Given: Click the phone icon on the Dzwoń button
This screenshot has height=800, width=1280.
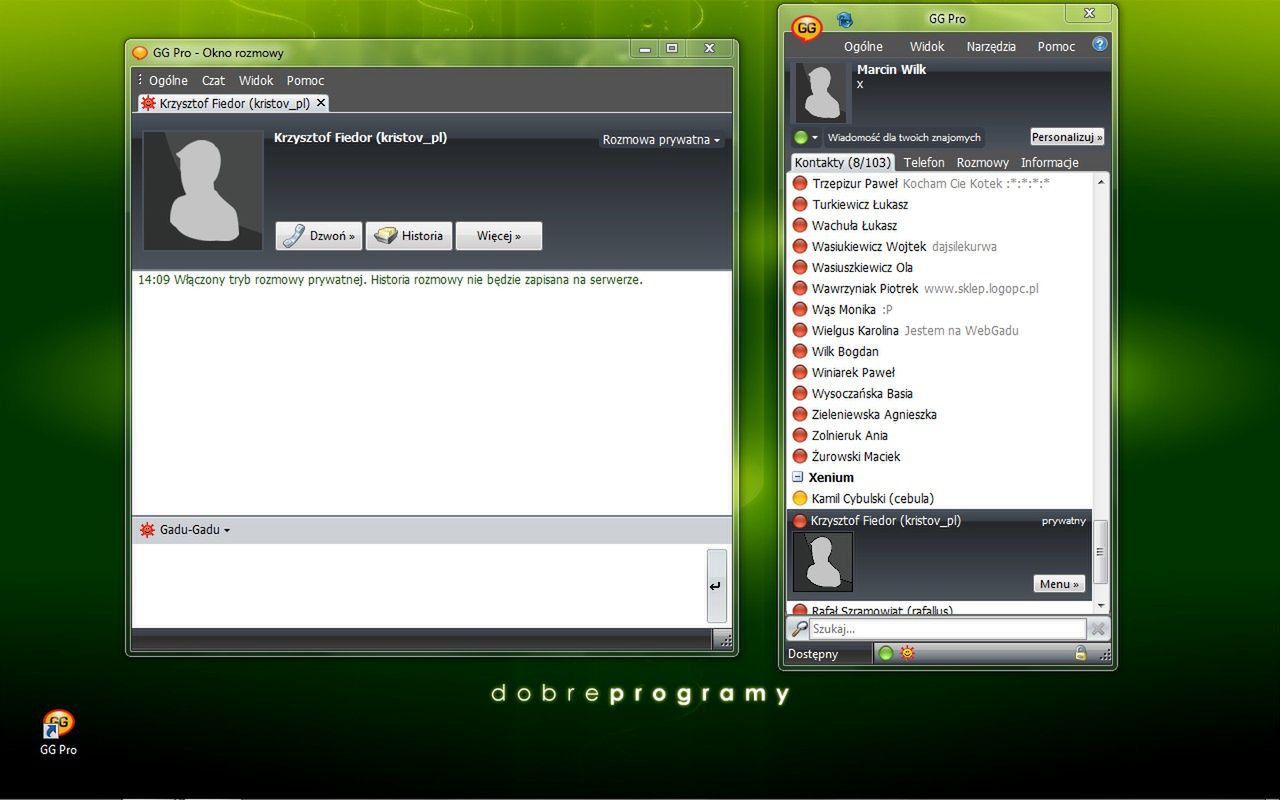Looking at the screenshot, I should coord(293,236).
